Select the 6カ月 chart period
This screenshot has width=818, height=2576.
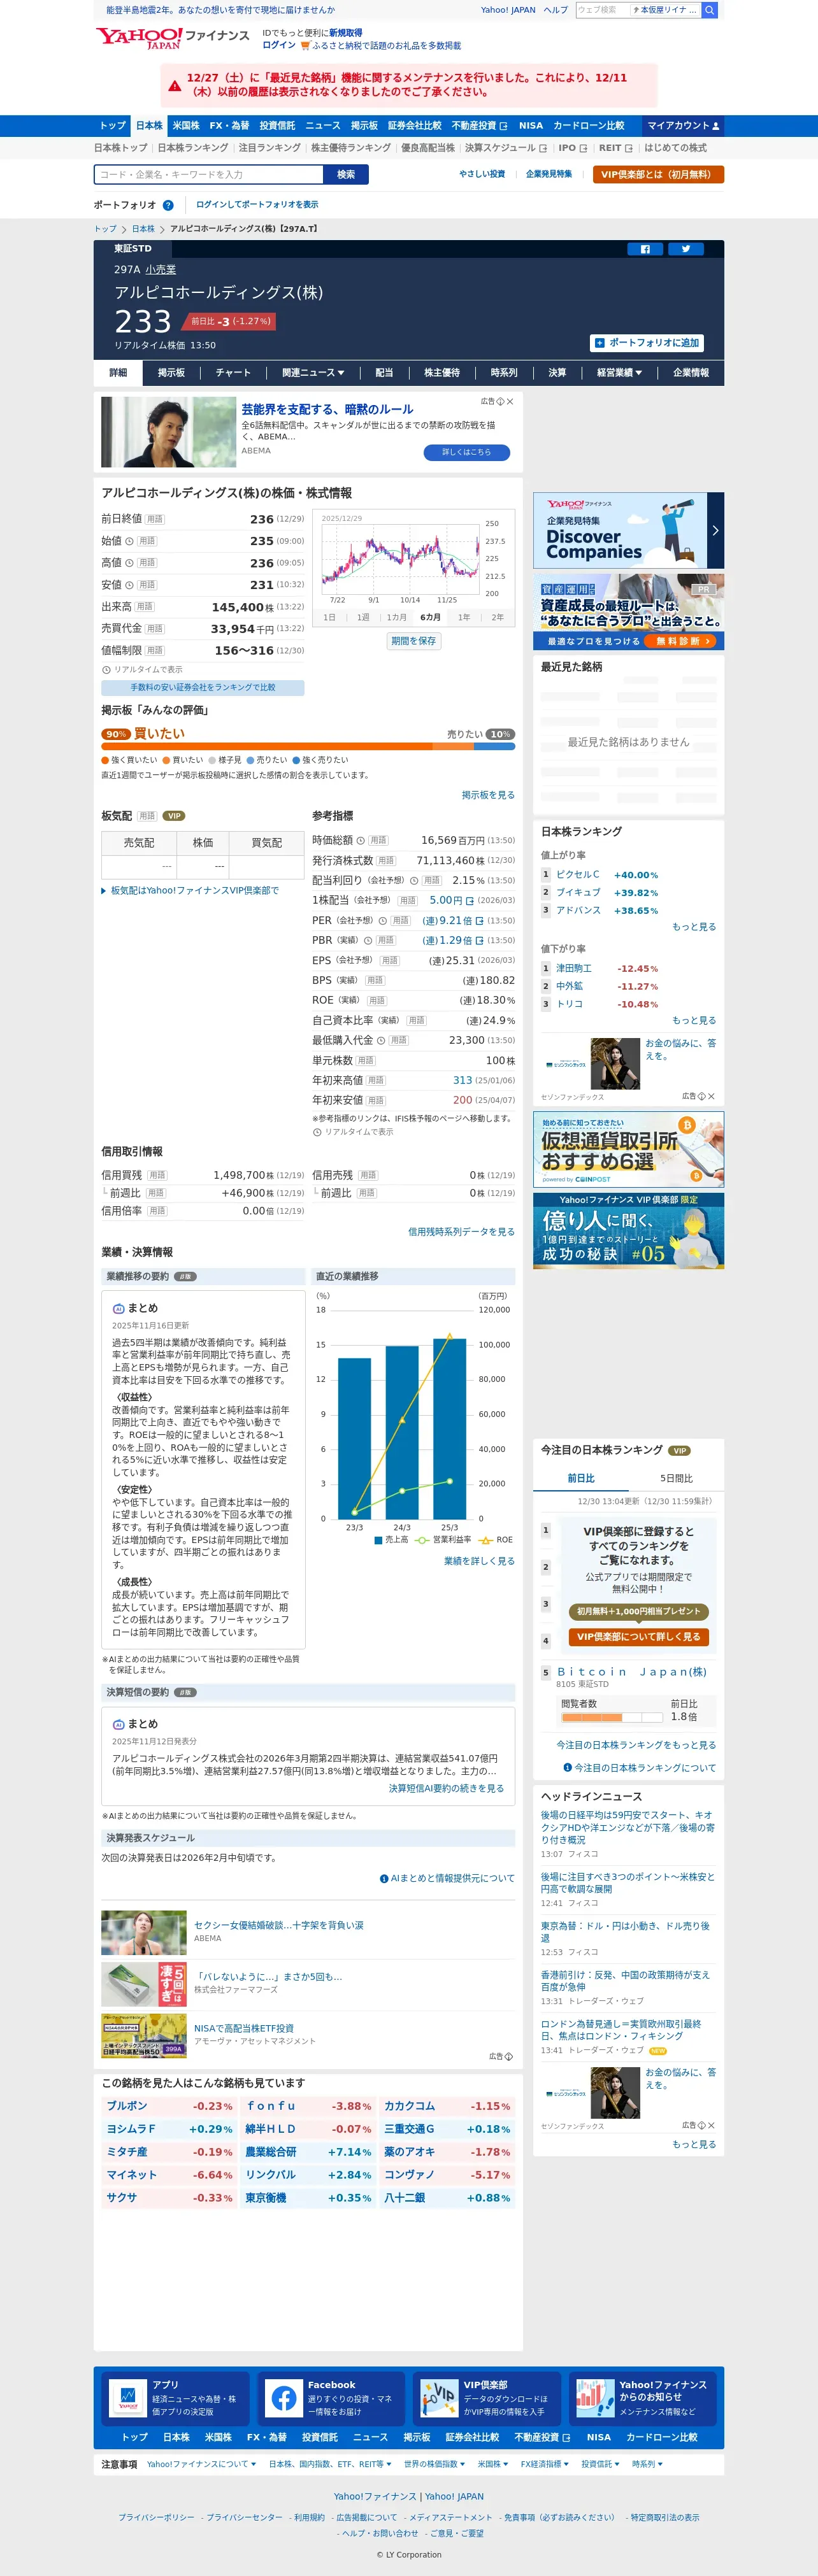(x=430, y=618)
